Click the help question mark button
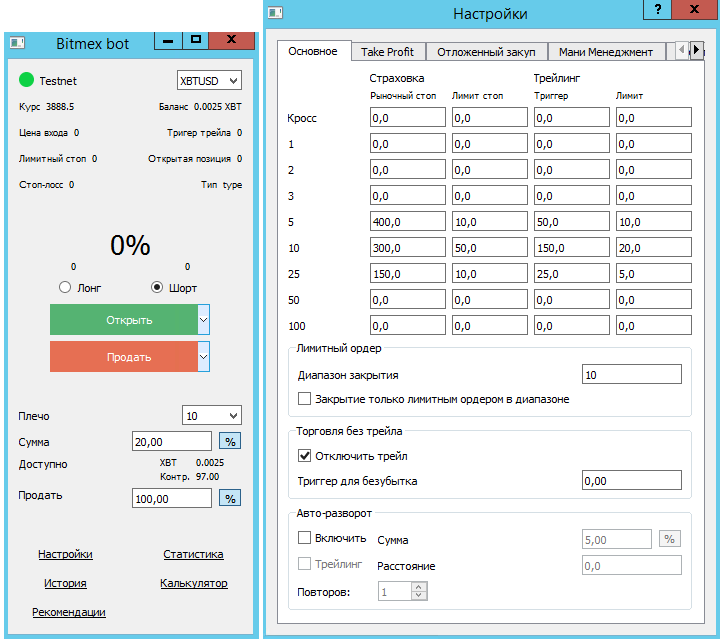Image resolution: width=720 pixels, height=640 pixels. 656,9
